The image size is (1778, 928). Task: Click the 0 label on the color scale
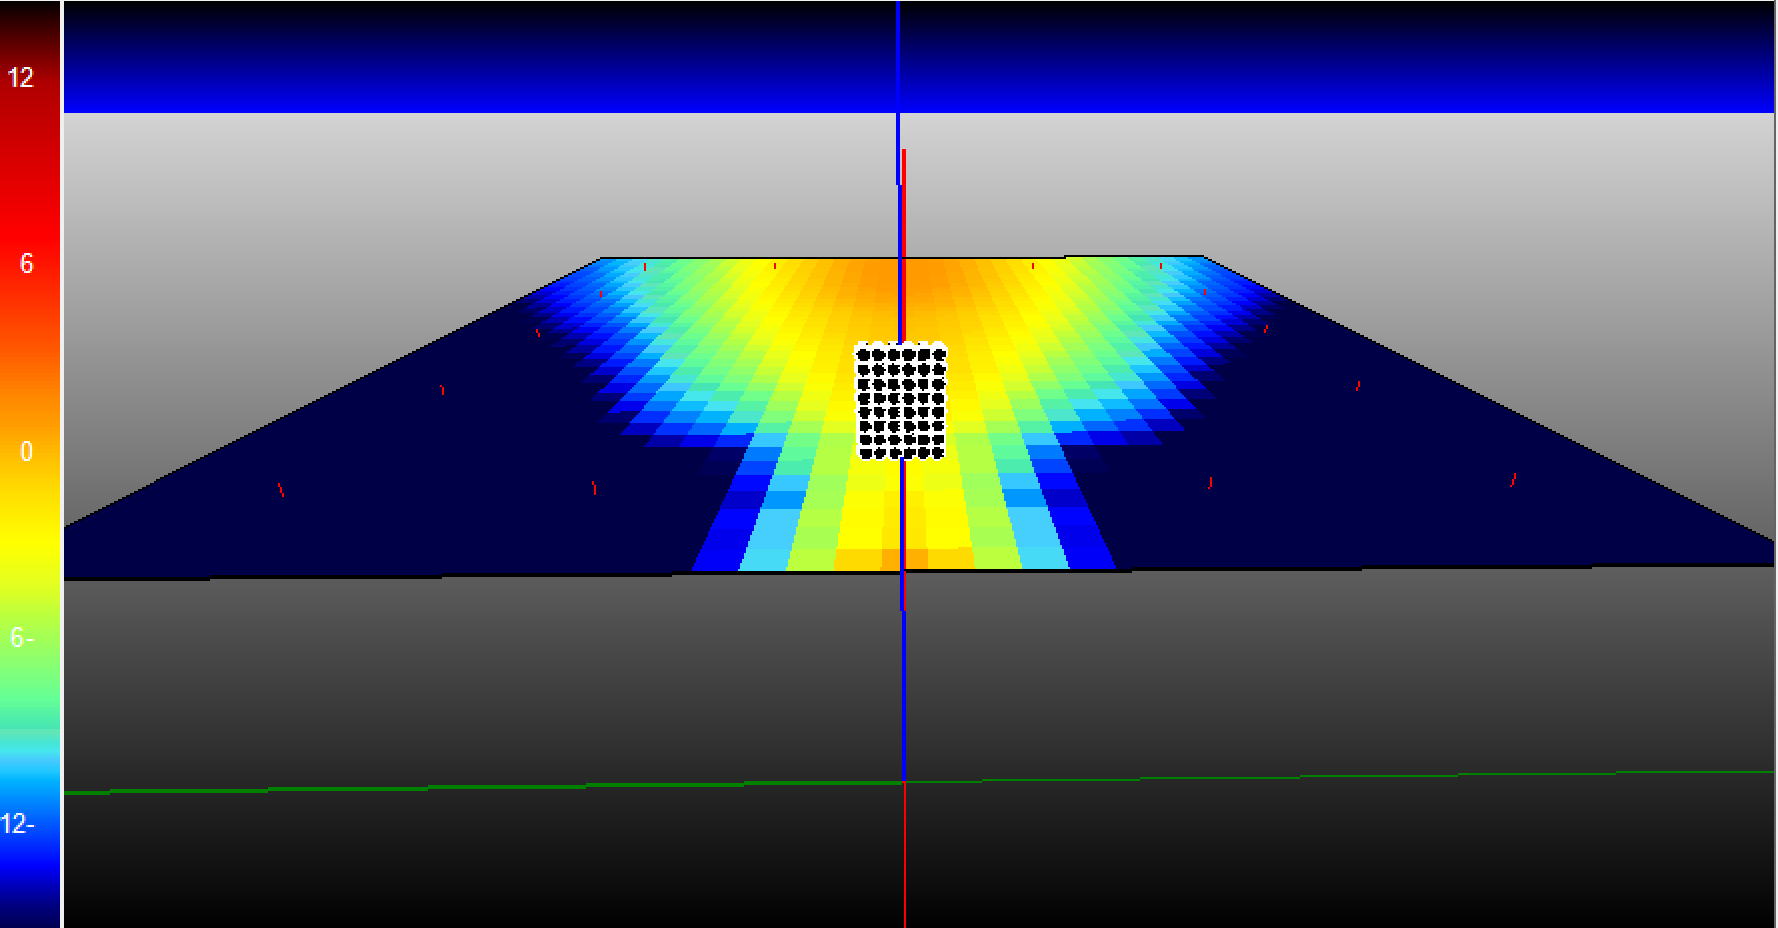point(26,452)
